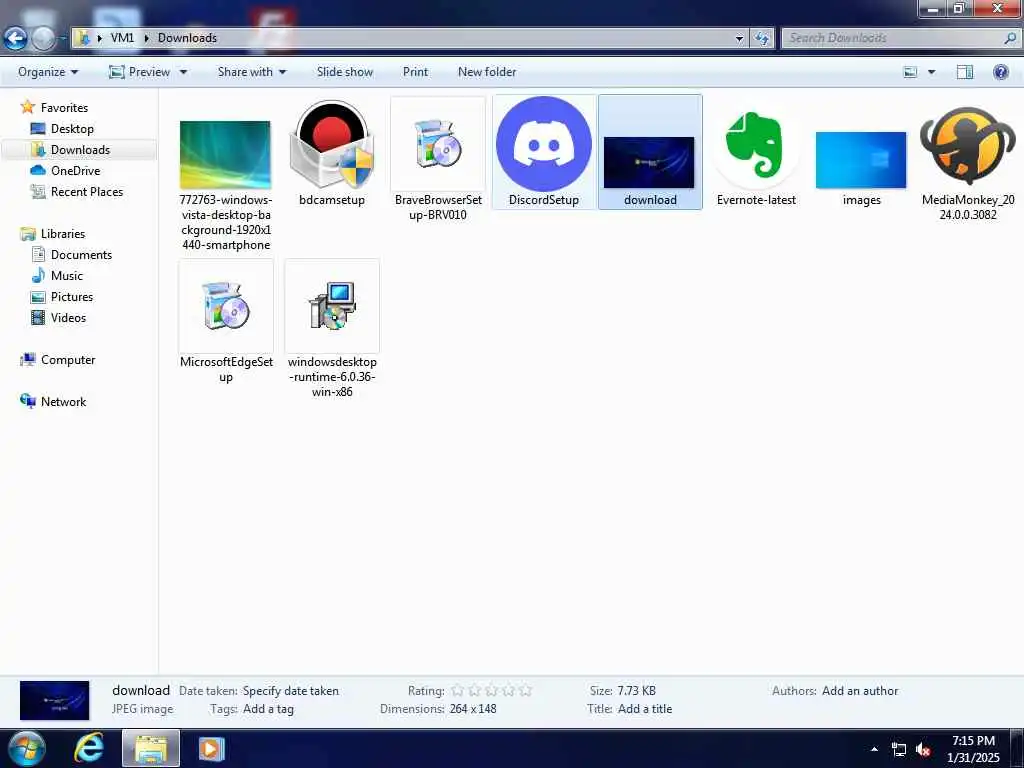Open the Preview dropdown arrow

click(x=184, y=72)
